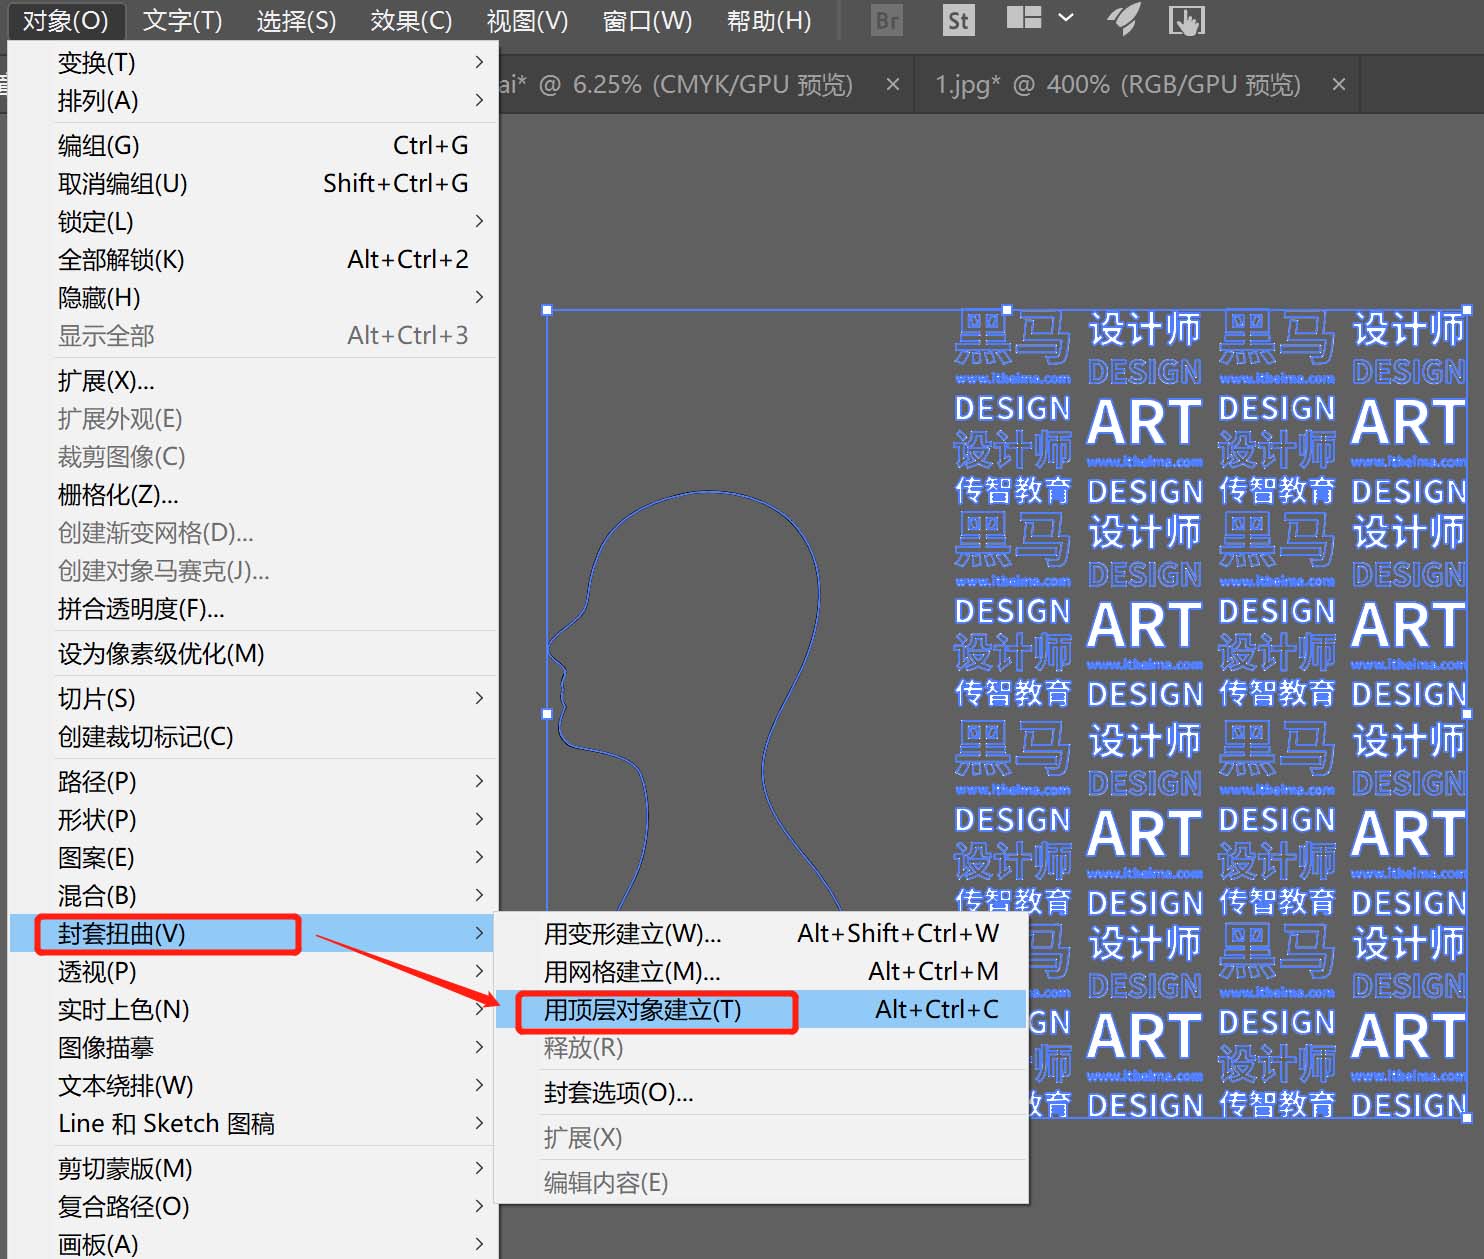
Task: Switch to the 1.jpg* @ 400% tab
Action: coord(1118,85)
